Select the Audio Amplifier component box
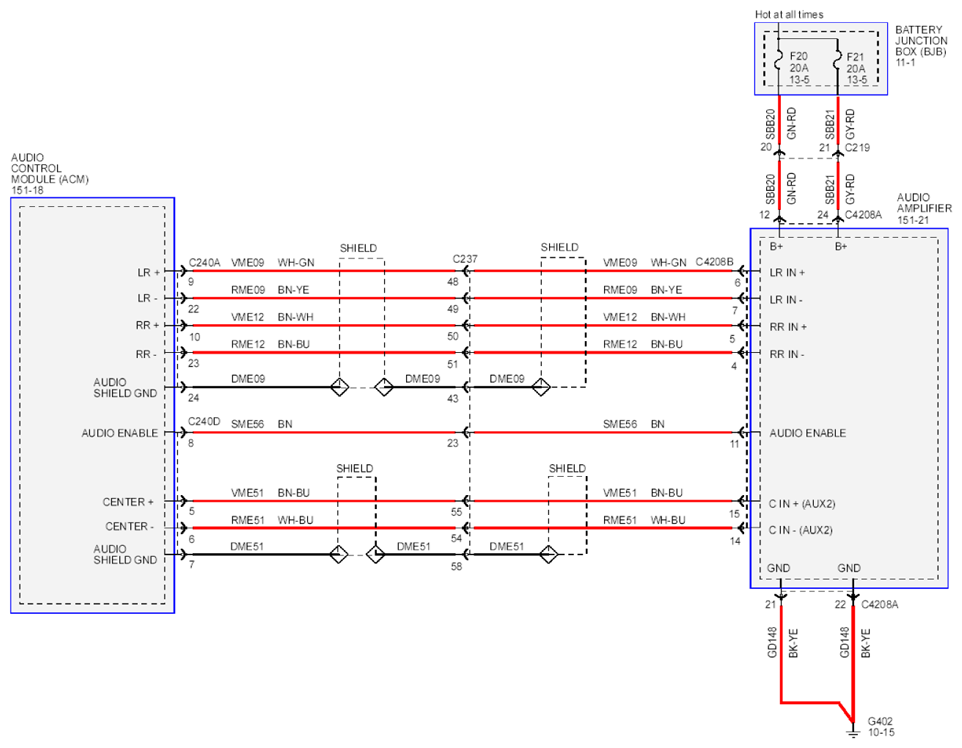962x748 pixels. coord(849,409)
